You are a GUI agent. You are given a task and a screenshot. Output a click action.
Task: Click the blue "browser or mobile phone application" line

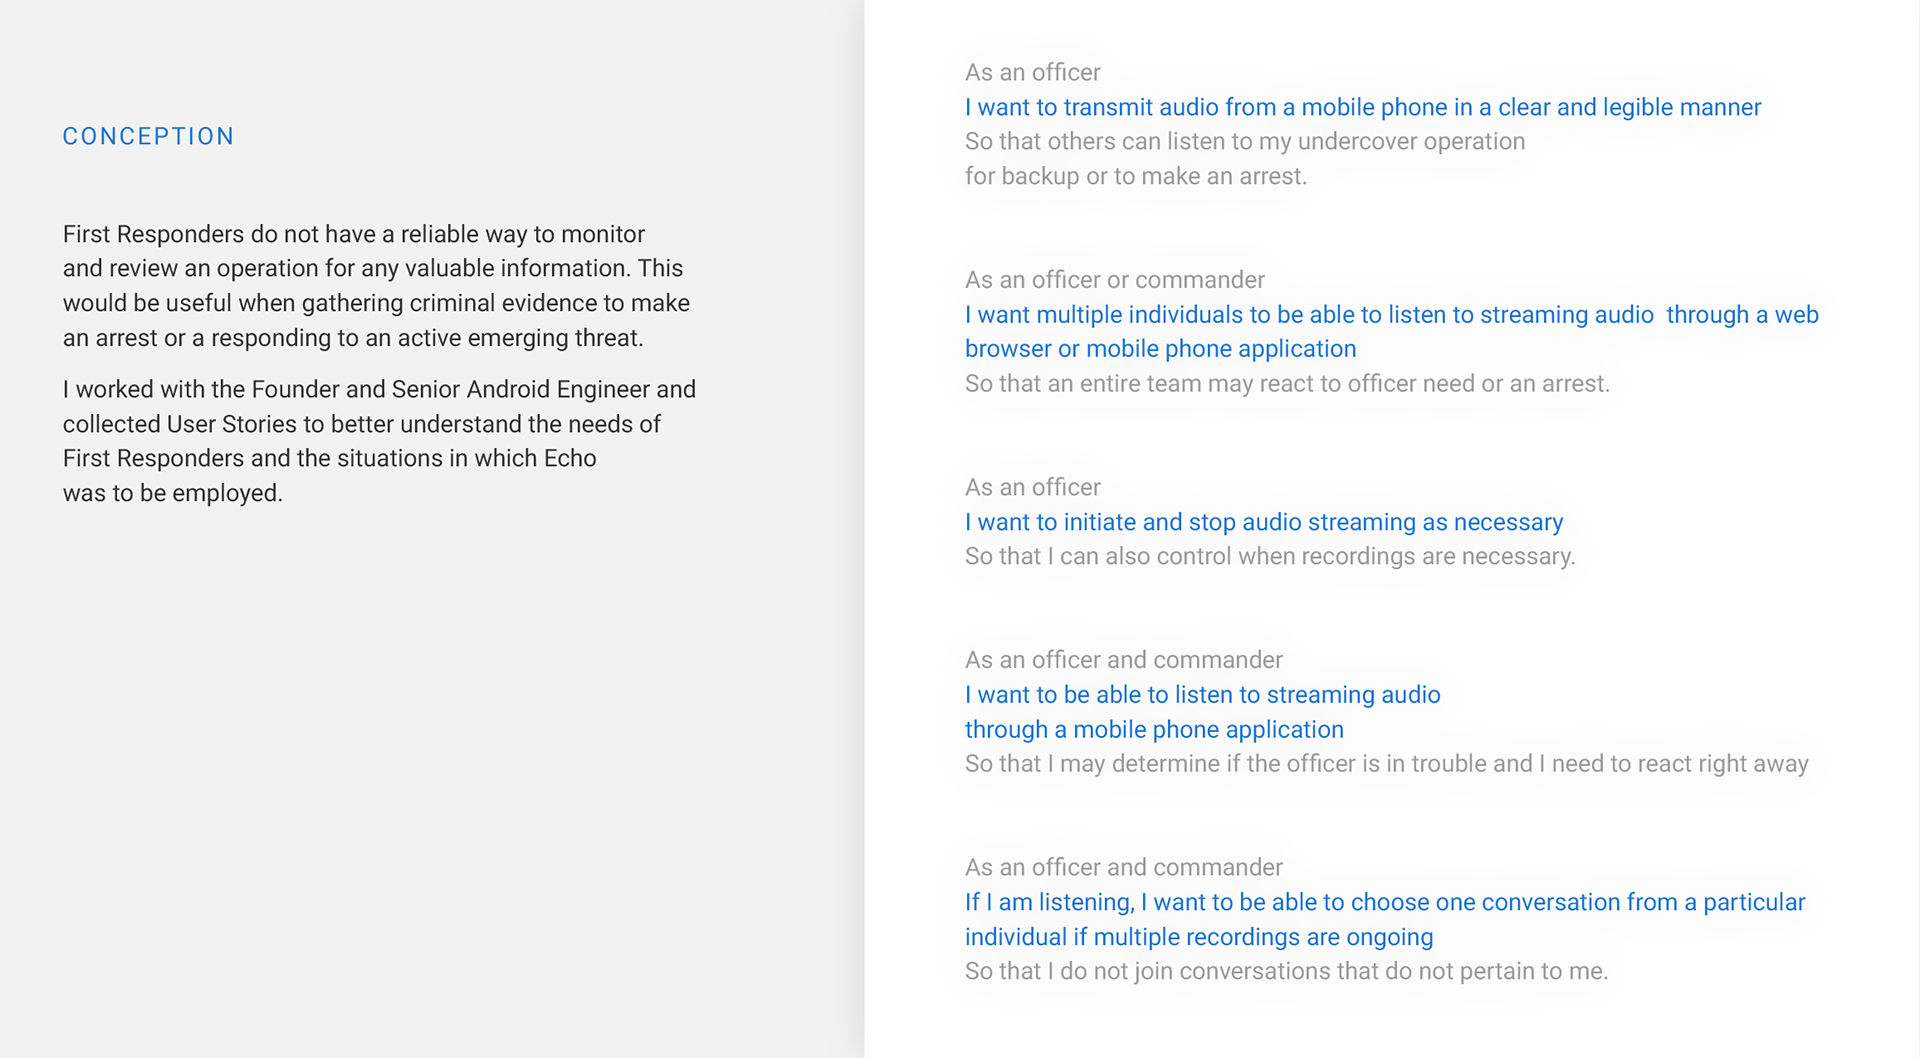[x=1160, y=349]
